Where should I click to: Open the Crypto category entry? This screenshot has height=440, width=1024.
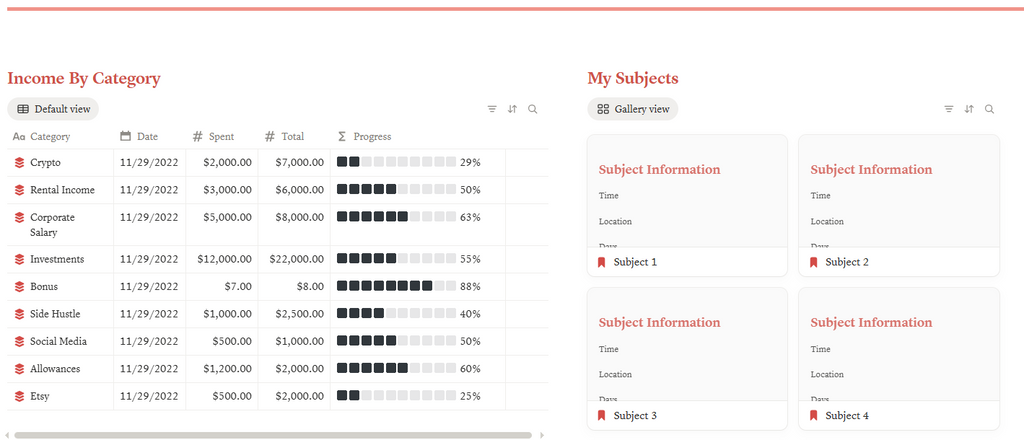[45, 163]
